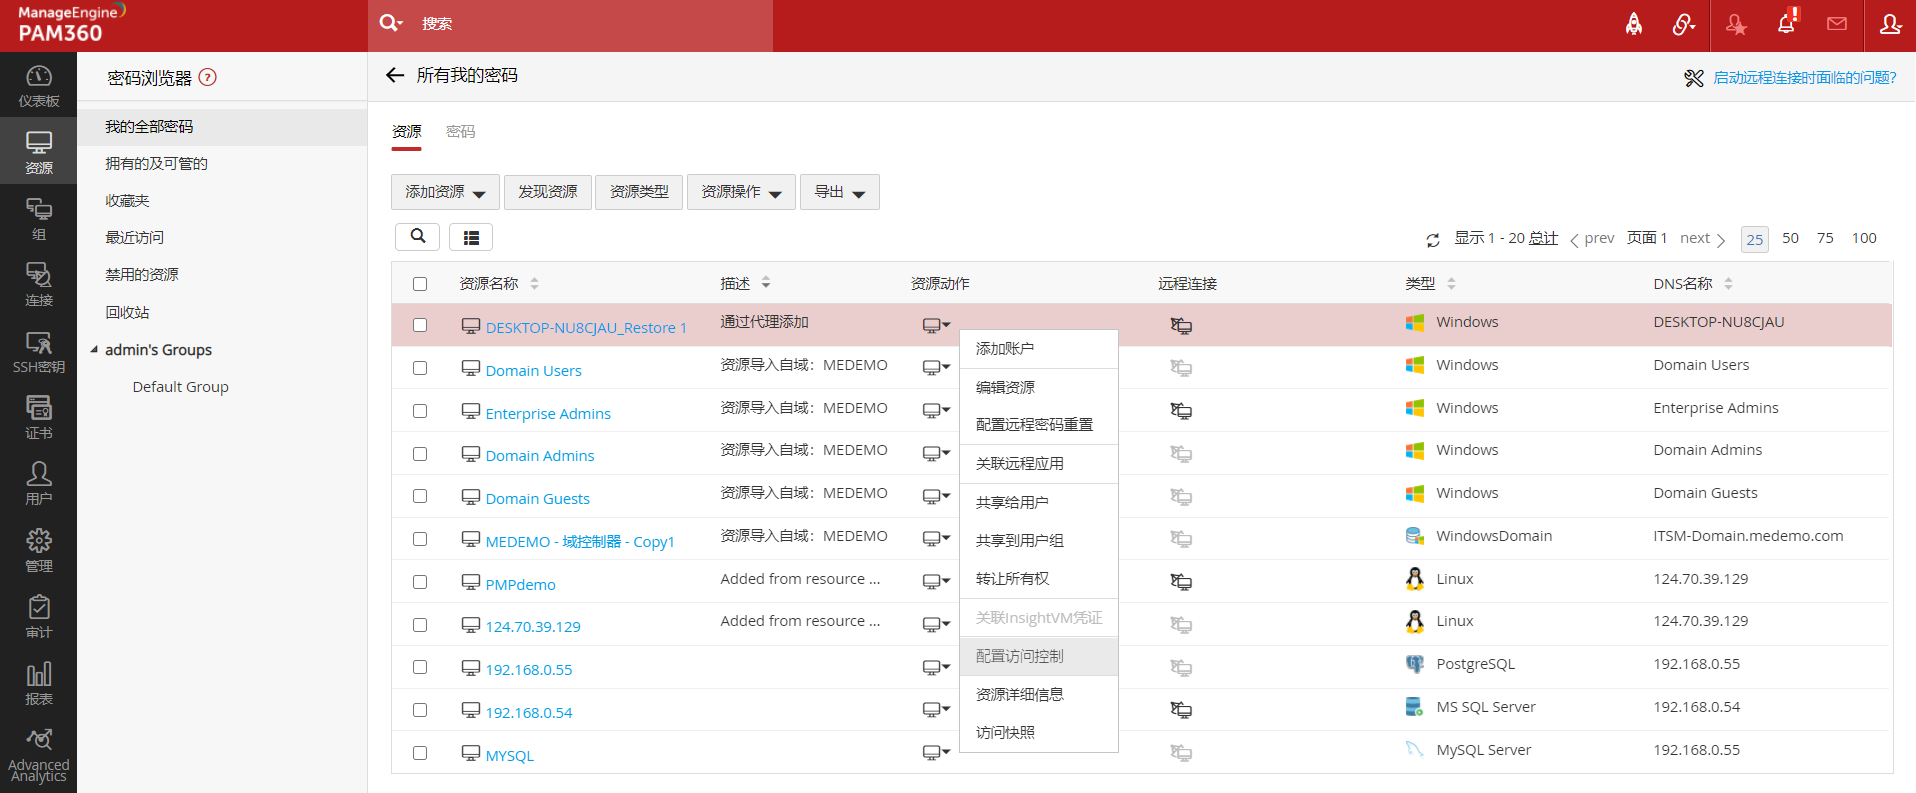The width and height of the screenshot is (1916, 793).
Task: Switch to the 密码 tab
Action: coord(460,132)
